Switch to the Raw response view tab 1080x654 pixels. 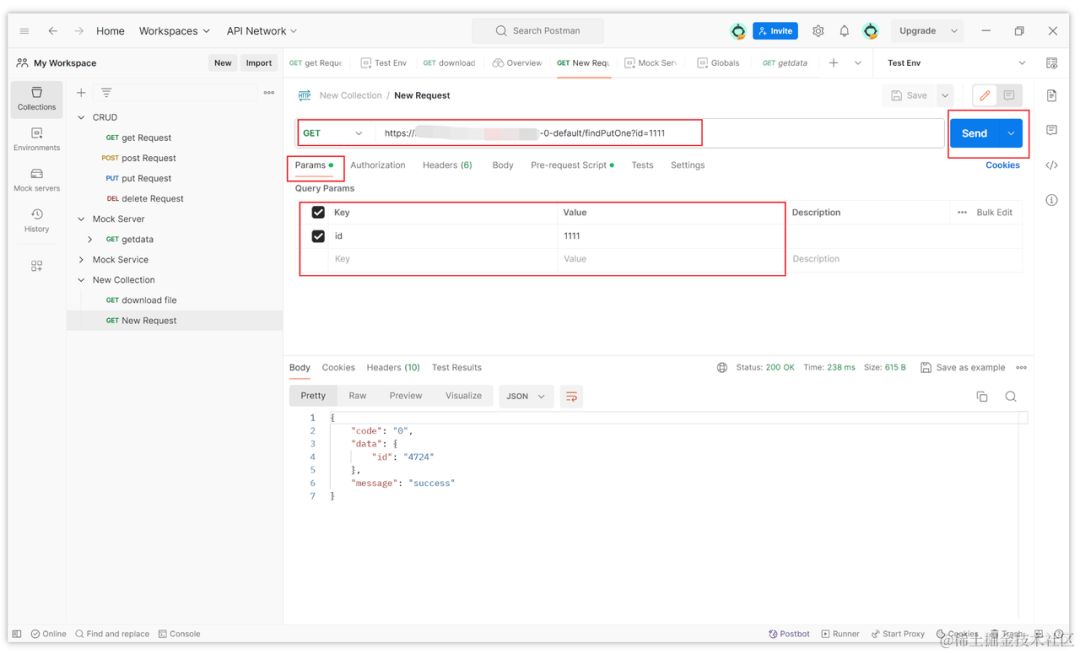click(357, 396)
